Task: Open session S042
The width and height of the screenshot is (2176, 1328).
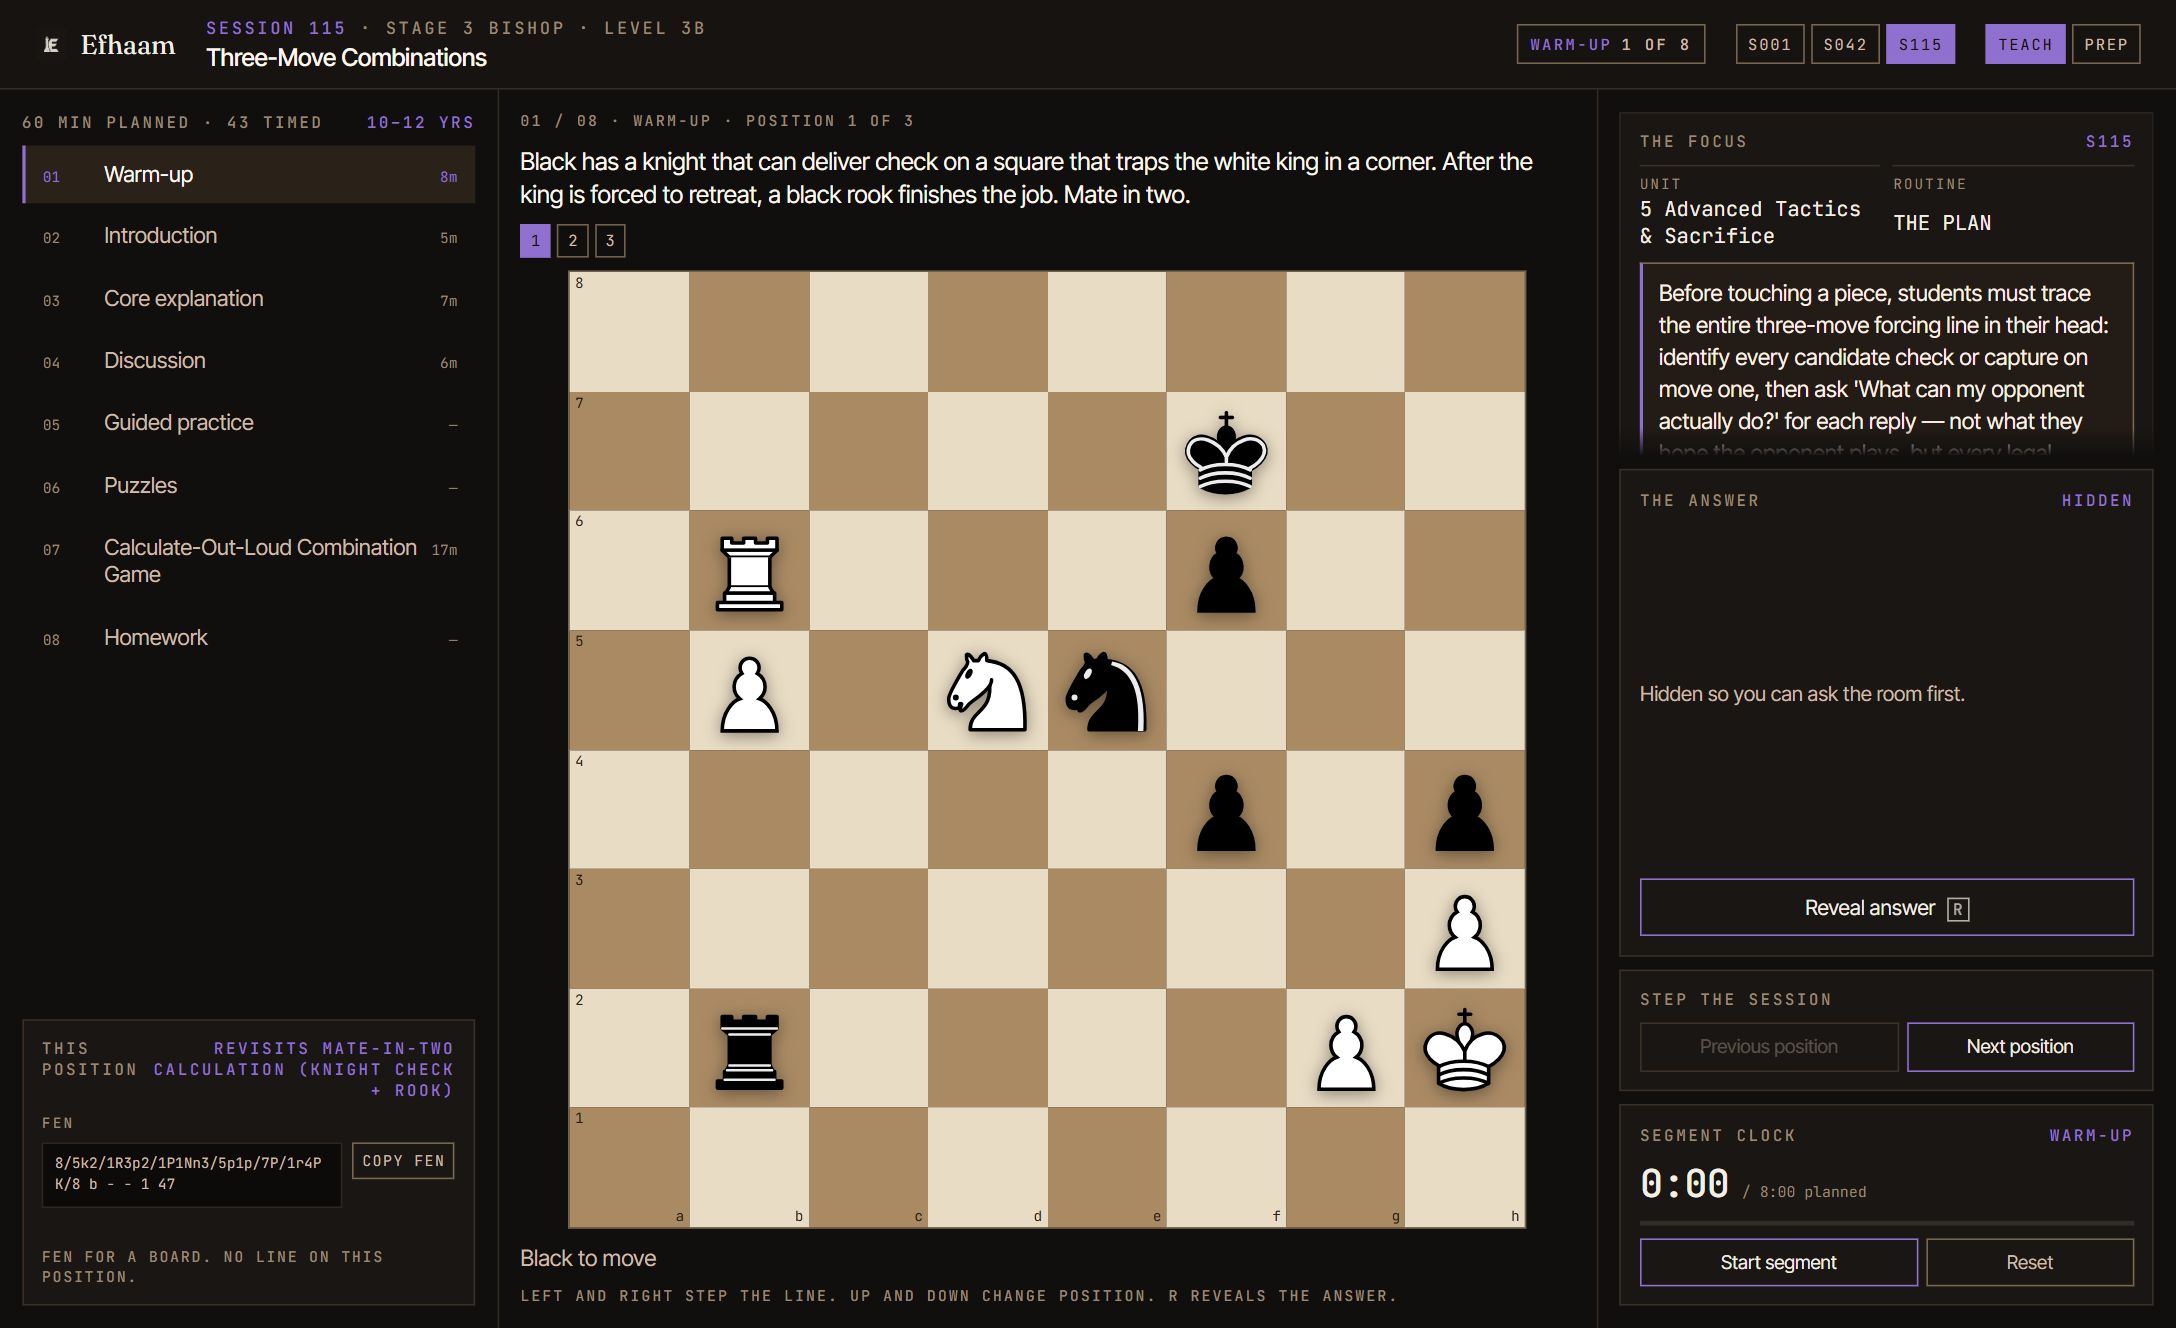Action: click(x=1845, y=44)
